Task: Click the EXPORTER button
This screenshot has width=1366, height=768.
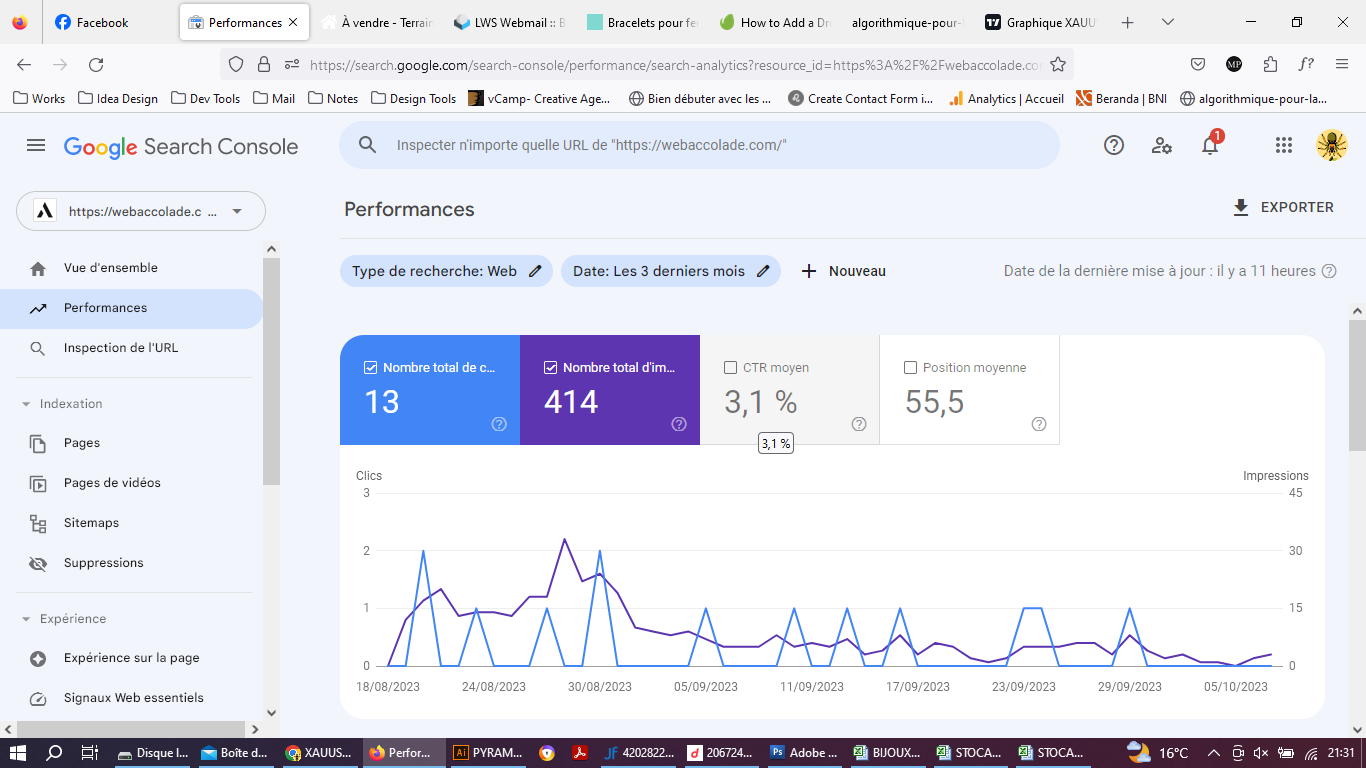Action: click(x=1284, y=208)
